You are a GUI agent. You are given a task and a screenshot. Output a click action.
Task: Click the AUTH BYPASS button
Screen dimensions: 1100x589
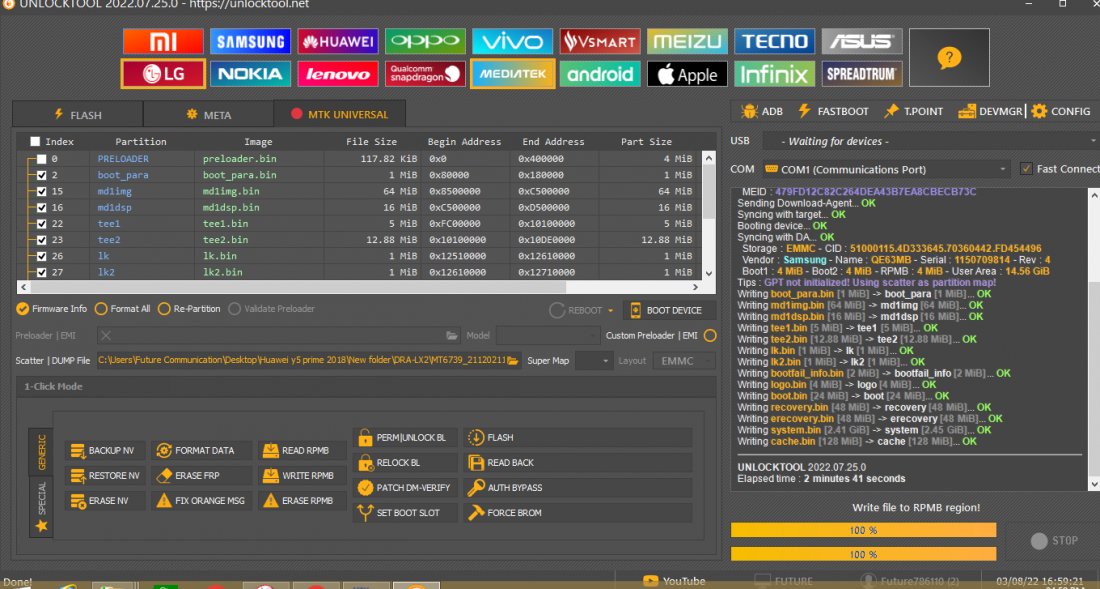click(577, 488)
